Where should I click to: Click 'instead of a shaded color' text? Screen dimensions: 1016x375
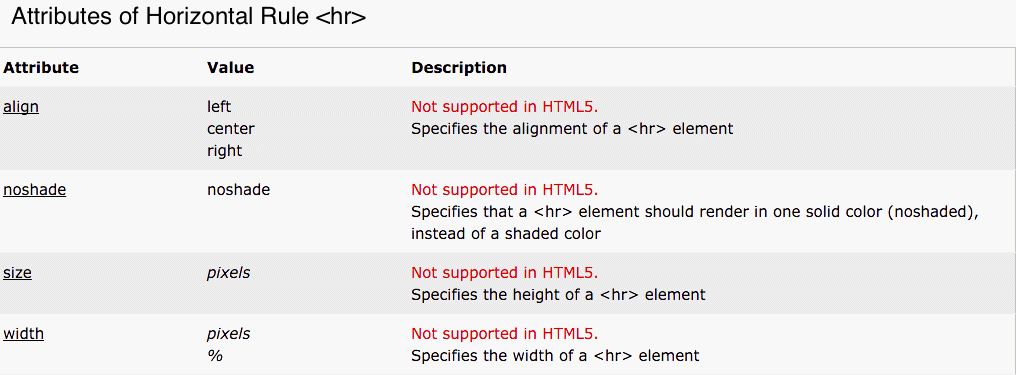[506, 234]
